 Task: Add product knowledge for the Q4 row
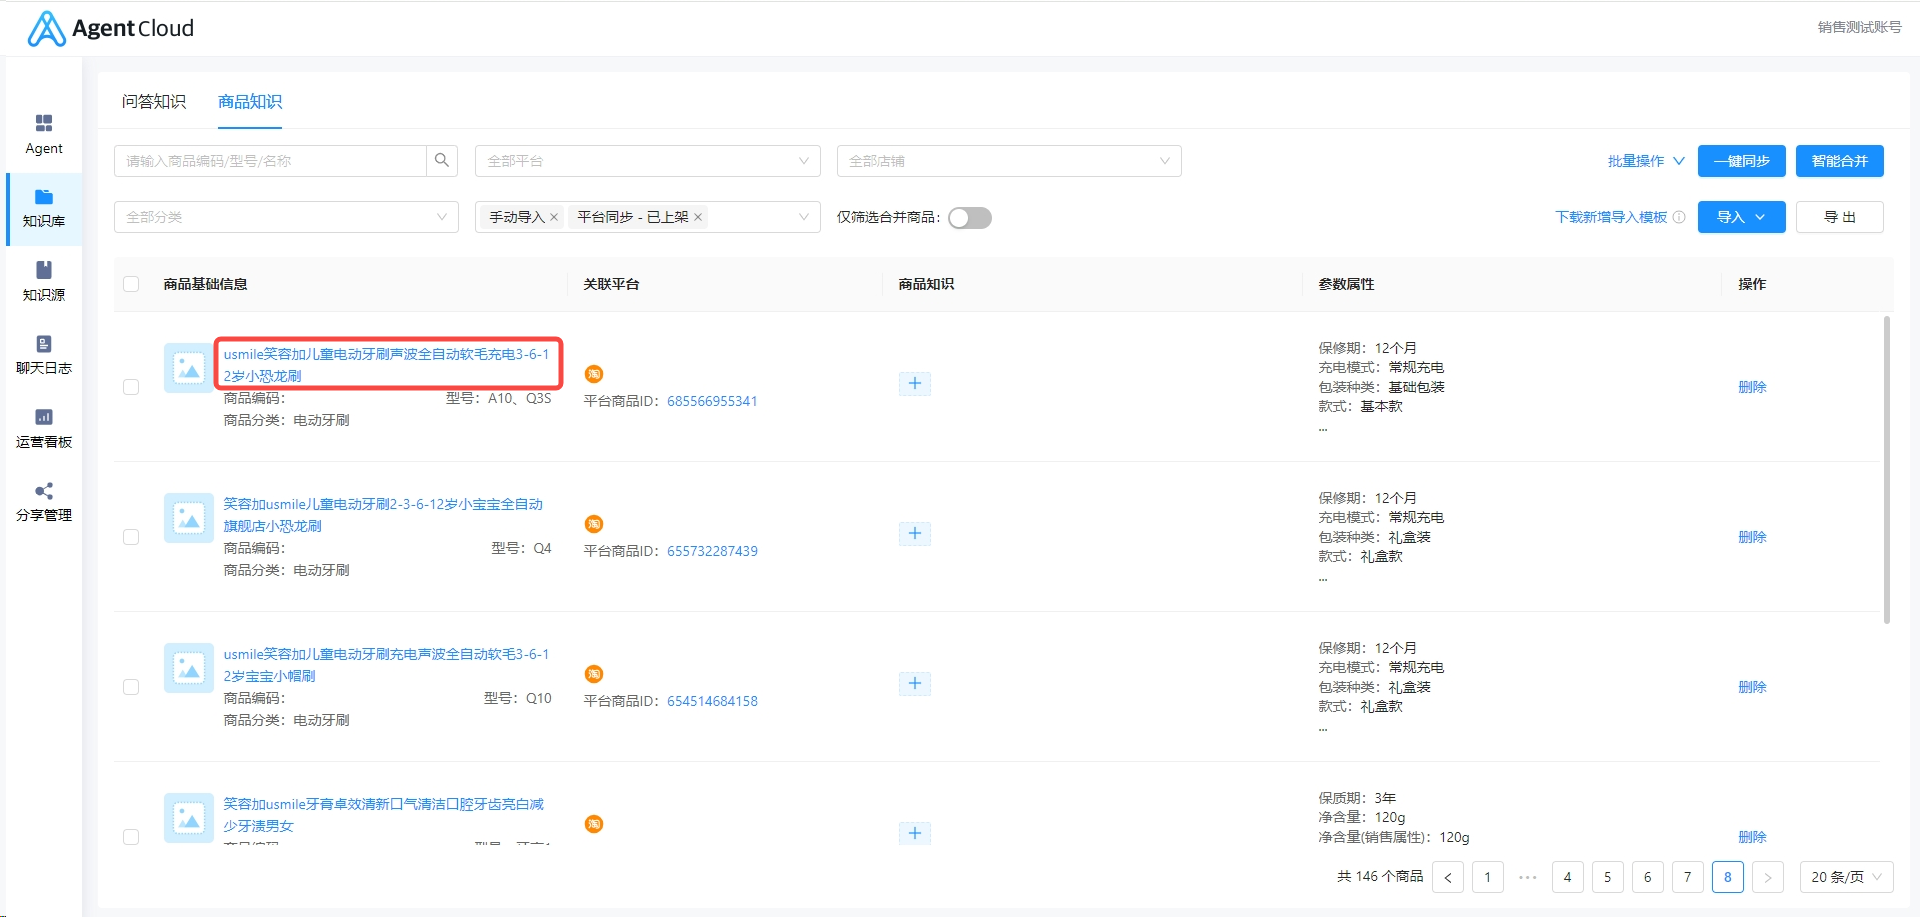tap(914, 533)
